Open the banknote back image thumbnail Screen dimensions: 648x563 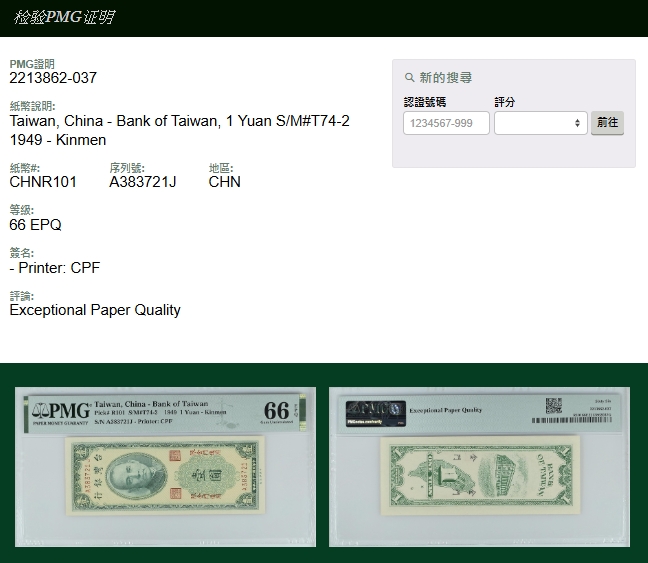point(479,467)
